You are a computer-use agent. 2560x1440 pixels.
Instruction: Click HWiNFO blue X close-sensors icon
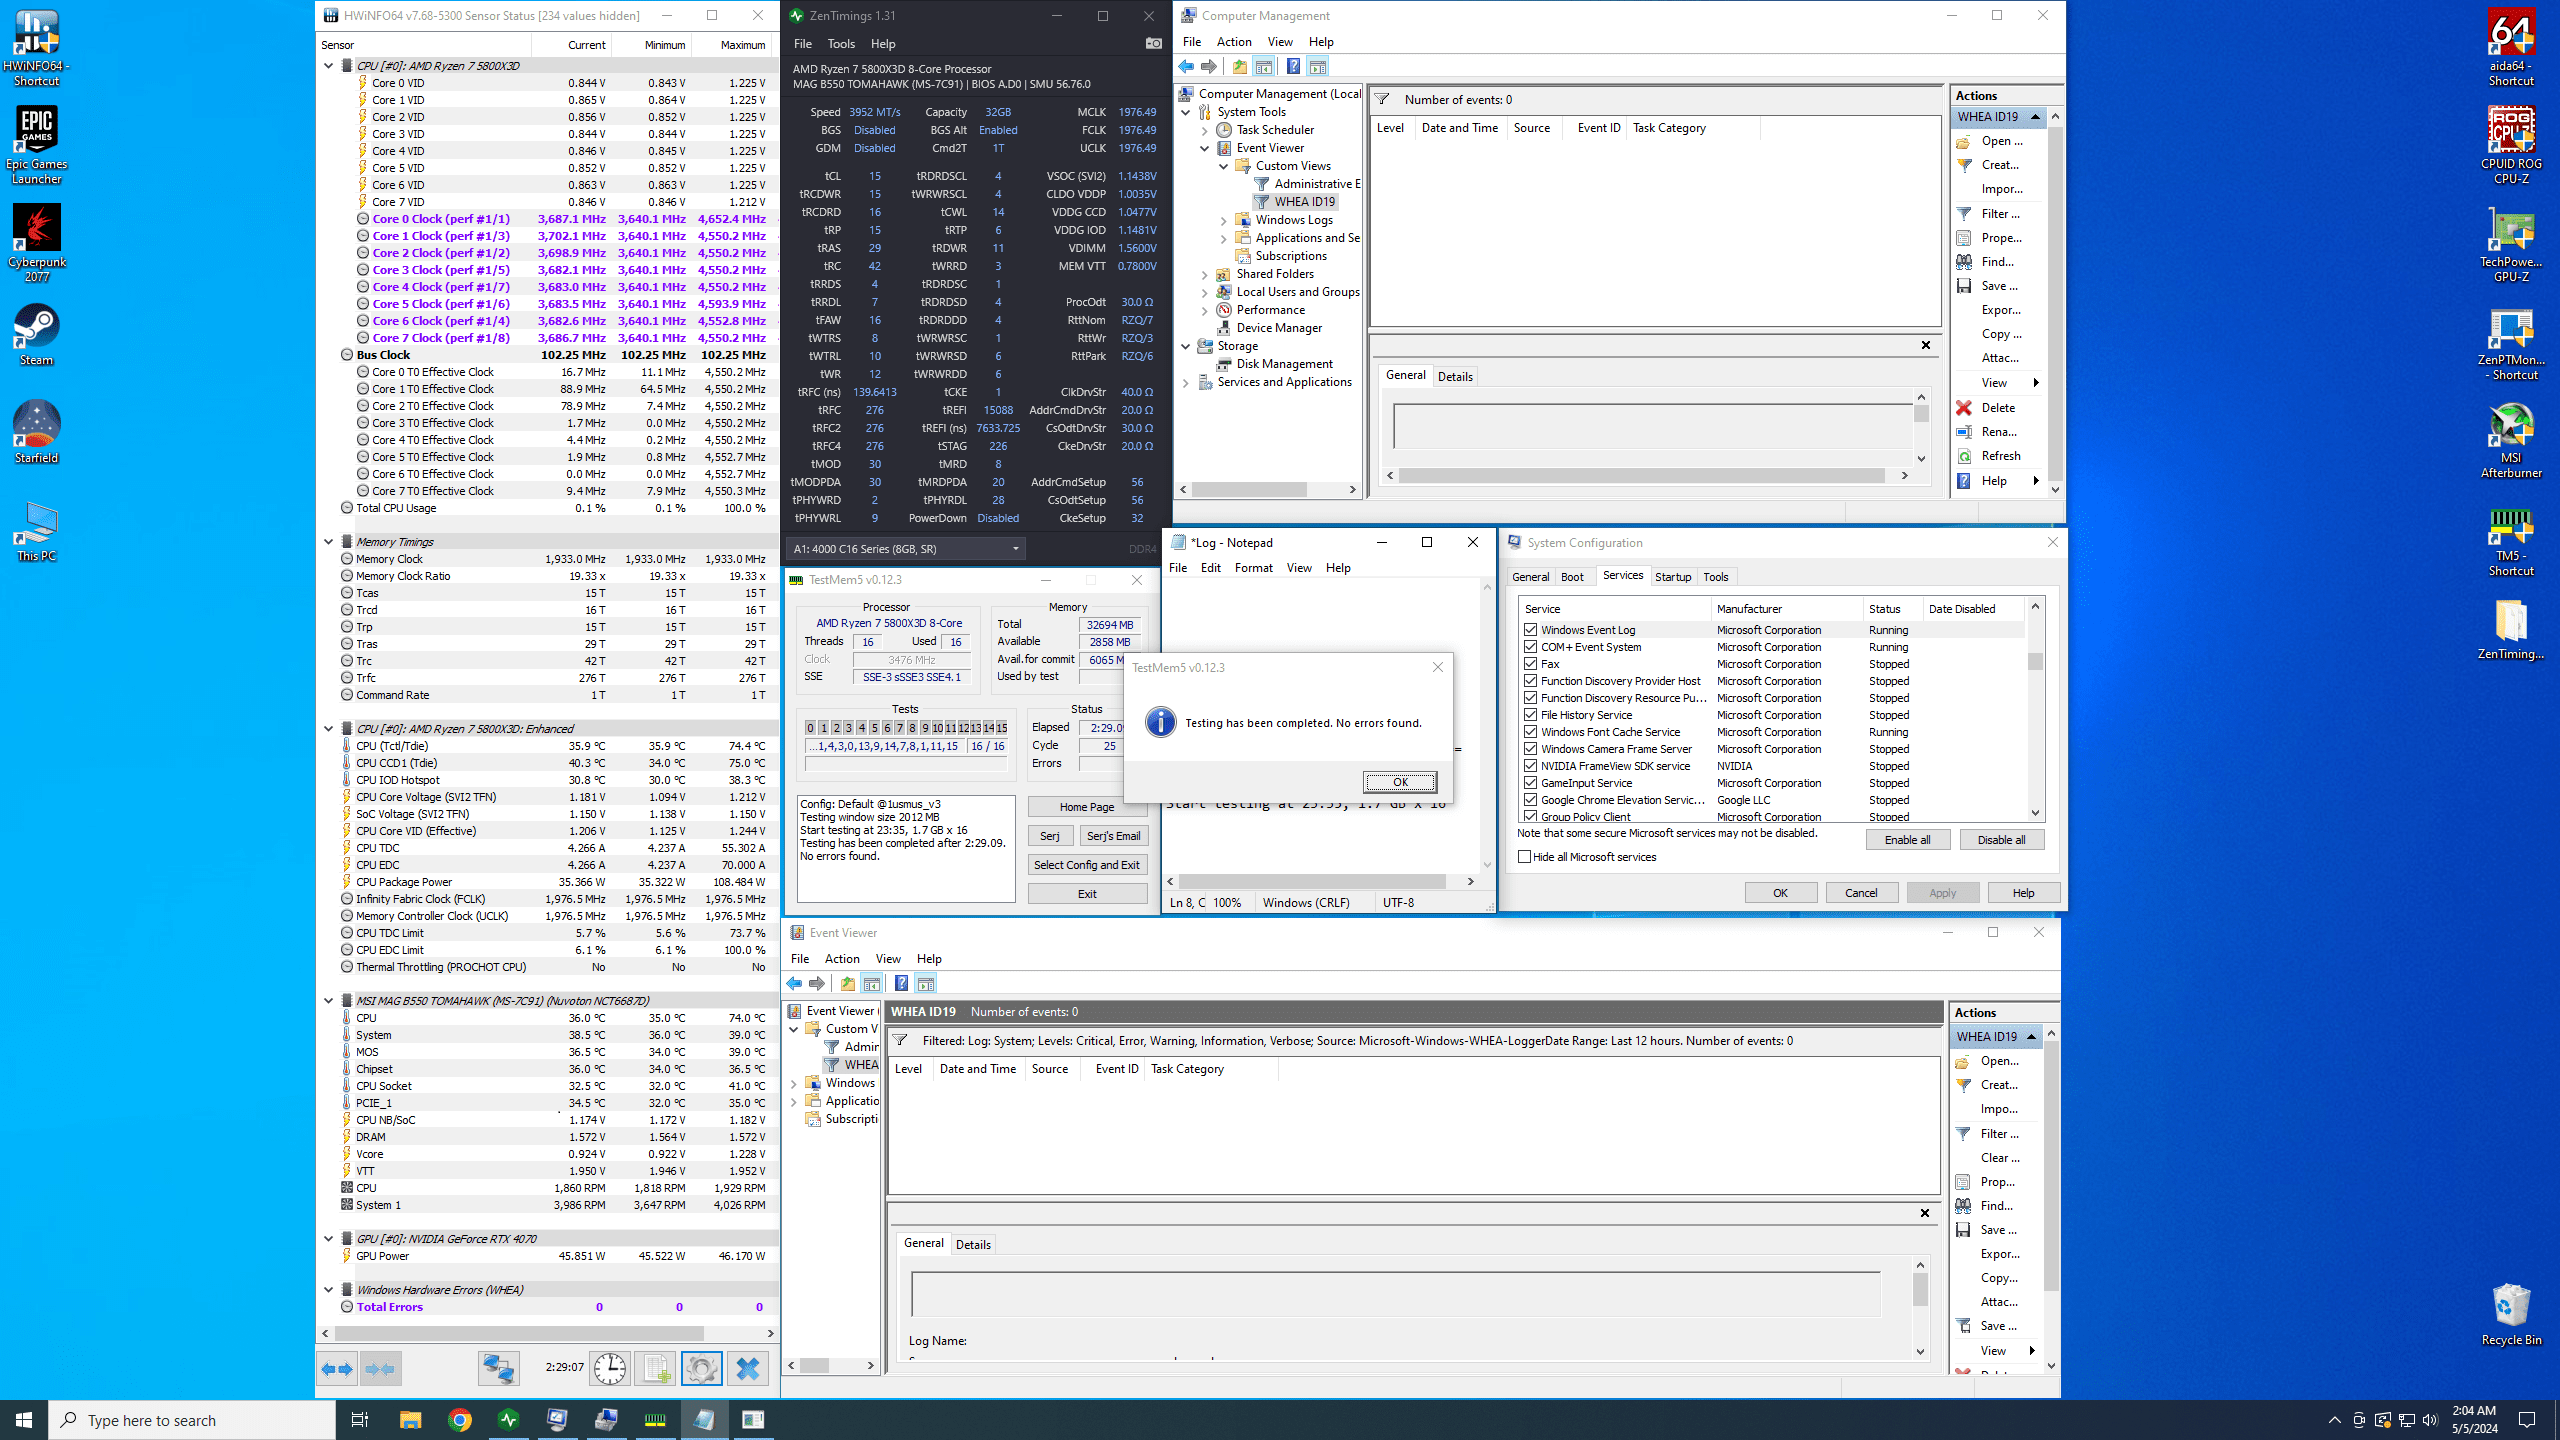(747, 1368)
